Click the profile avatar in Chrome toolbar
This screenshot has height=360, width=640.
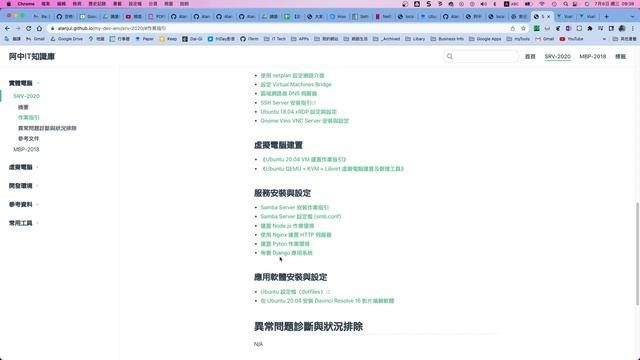click(x=622, y=28)
